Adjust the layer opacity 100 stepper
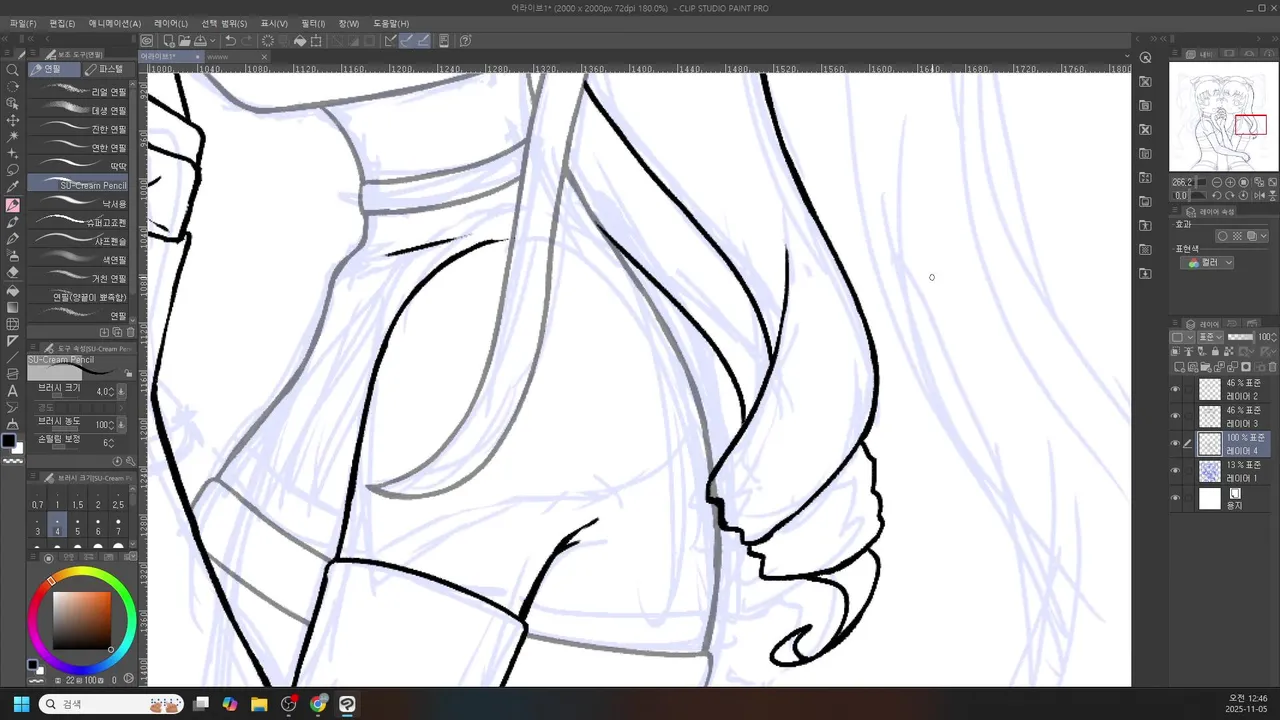Screen dimensions: 1280x720 pos(1276,338)
